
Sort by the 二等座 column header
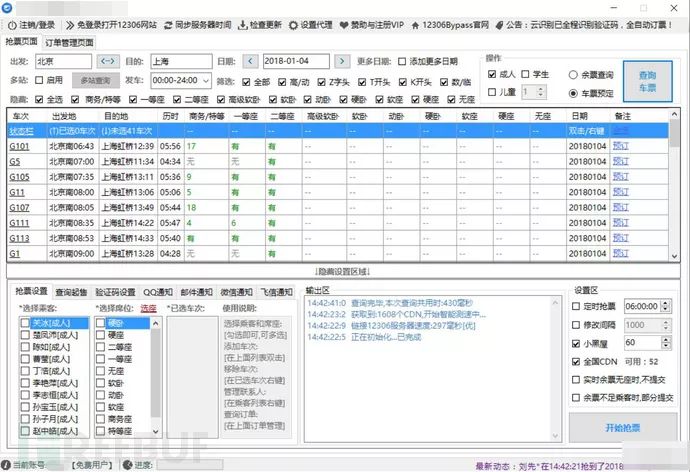pyautogui.click(x=282, y=116)
